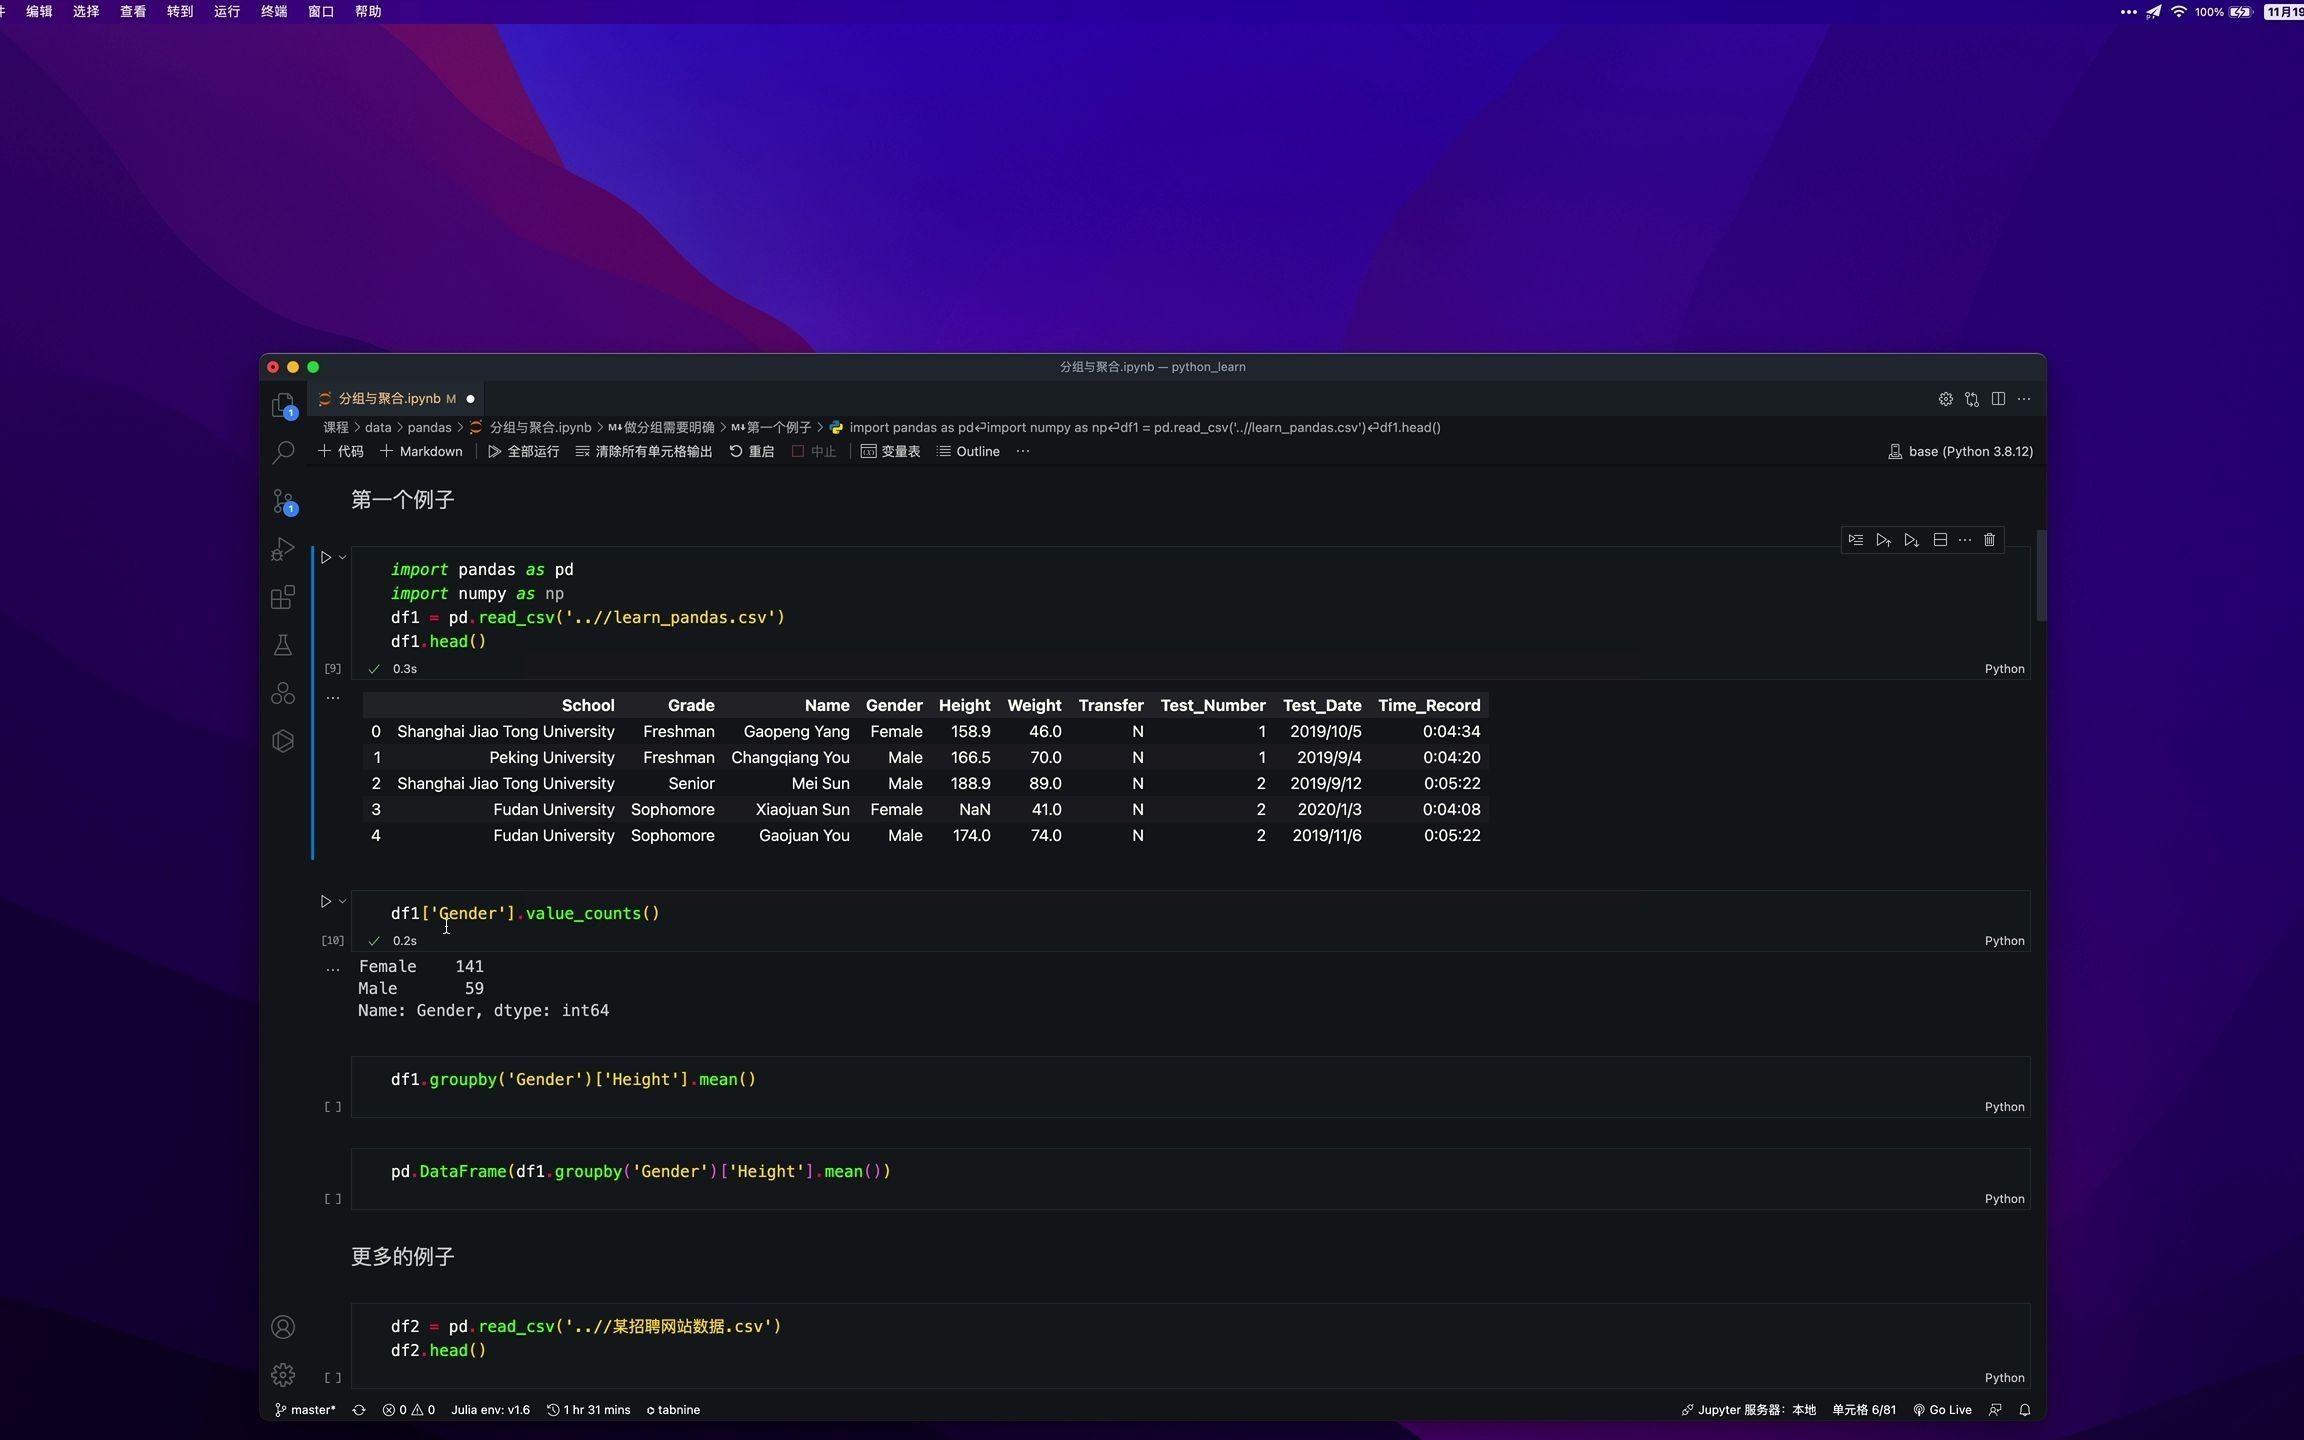Click the tabnine status bar item
Screen dimensions: 2304x1440
point(673,1410)
